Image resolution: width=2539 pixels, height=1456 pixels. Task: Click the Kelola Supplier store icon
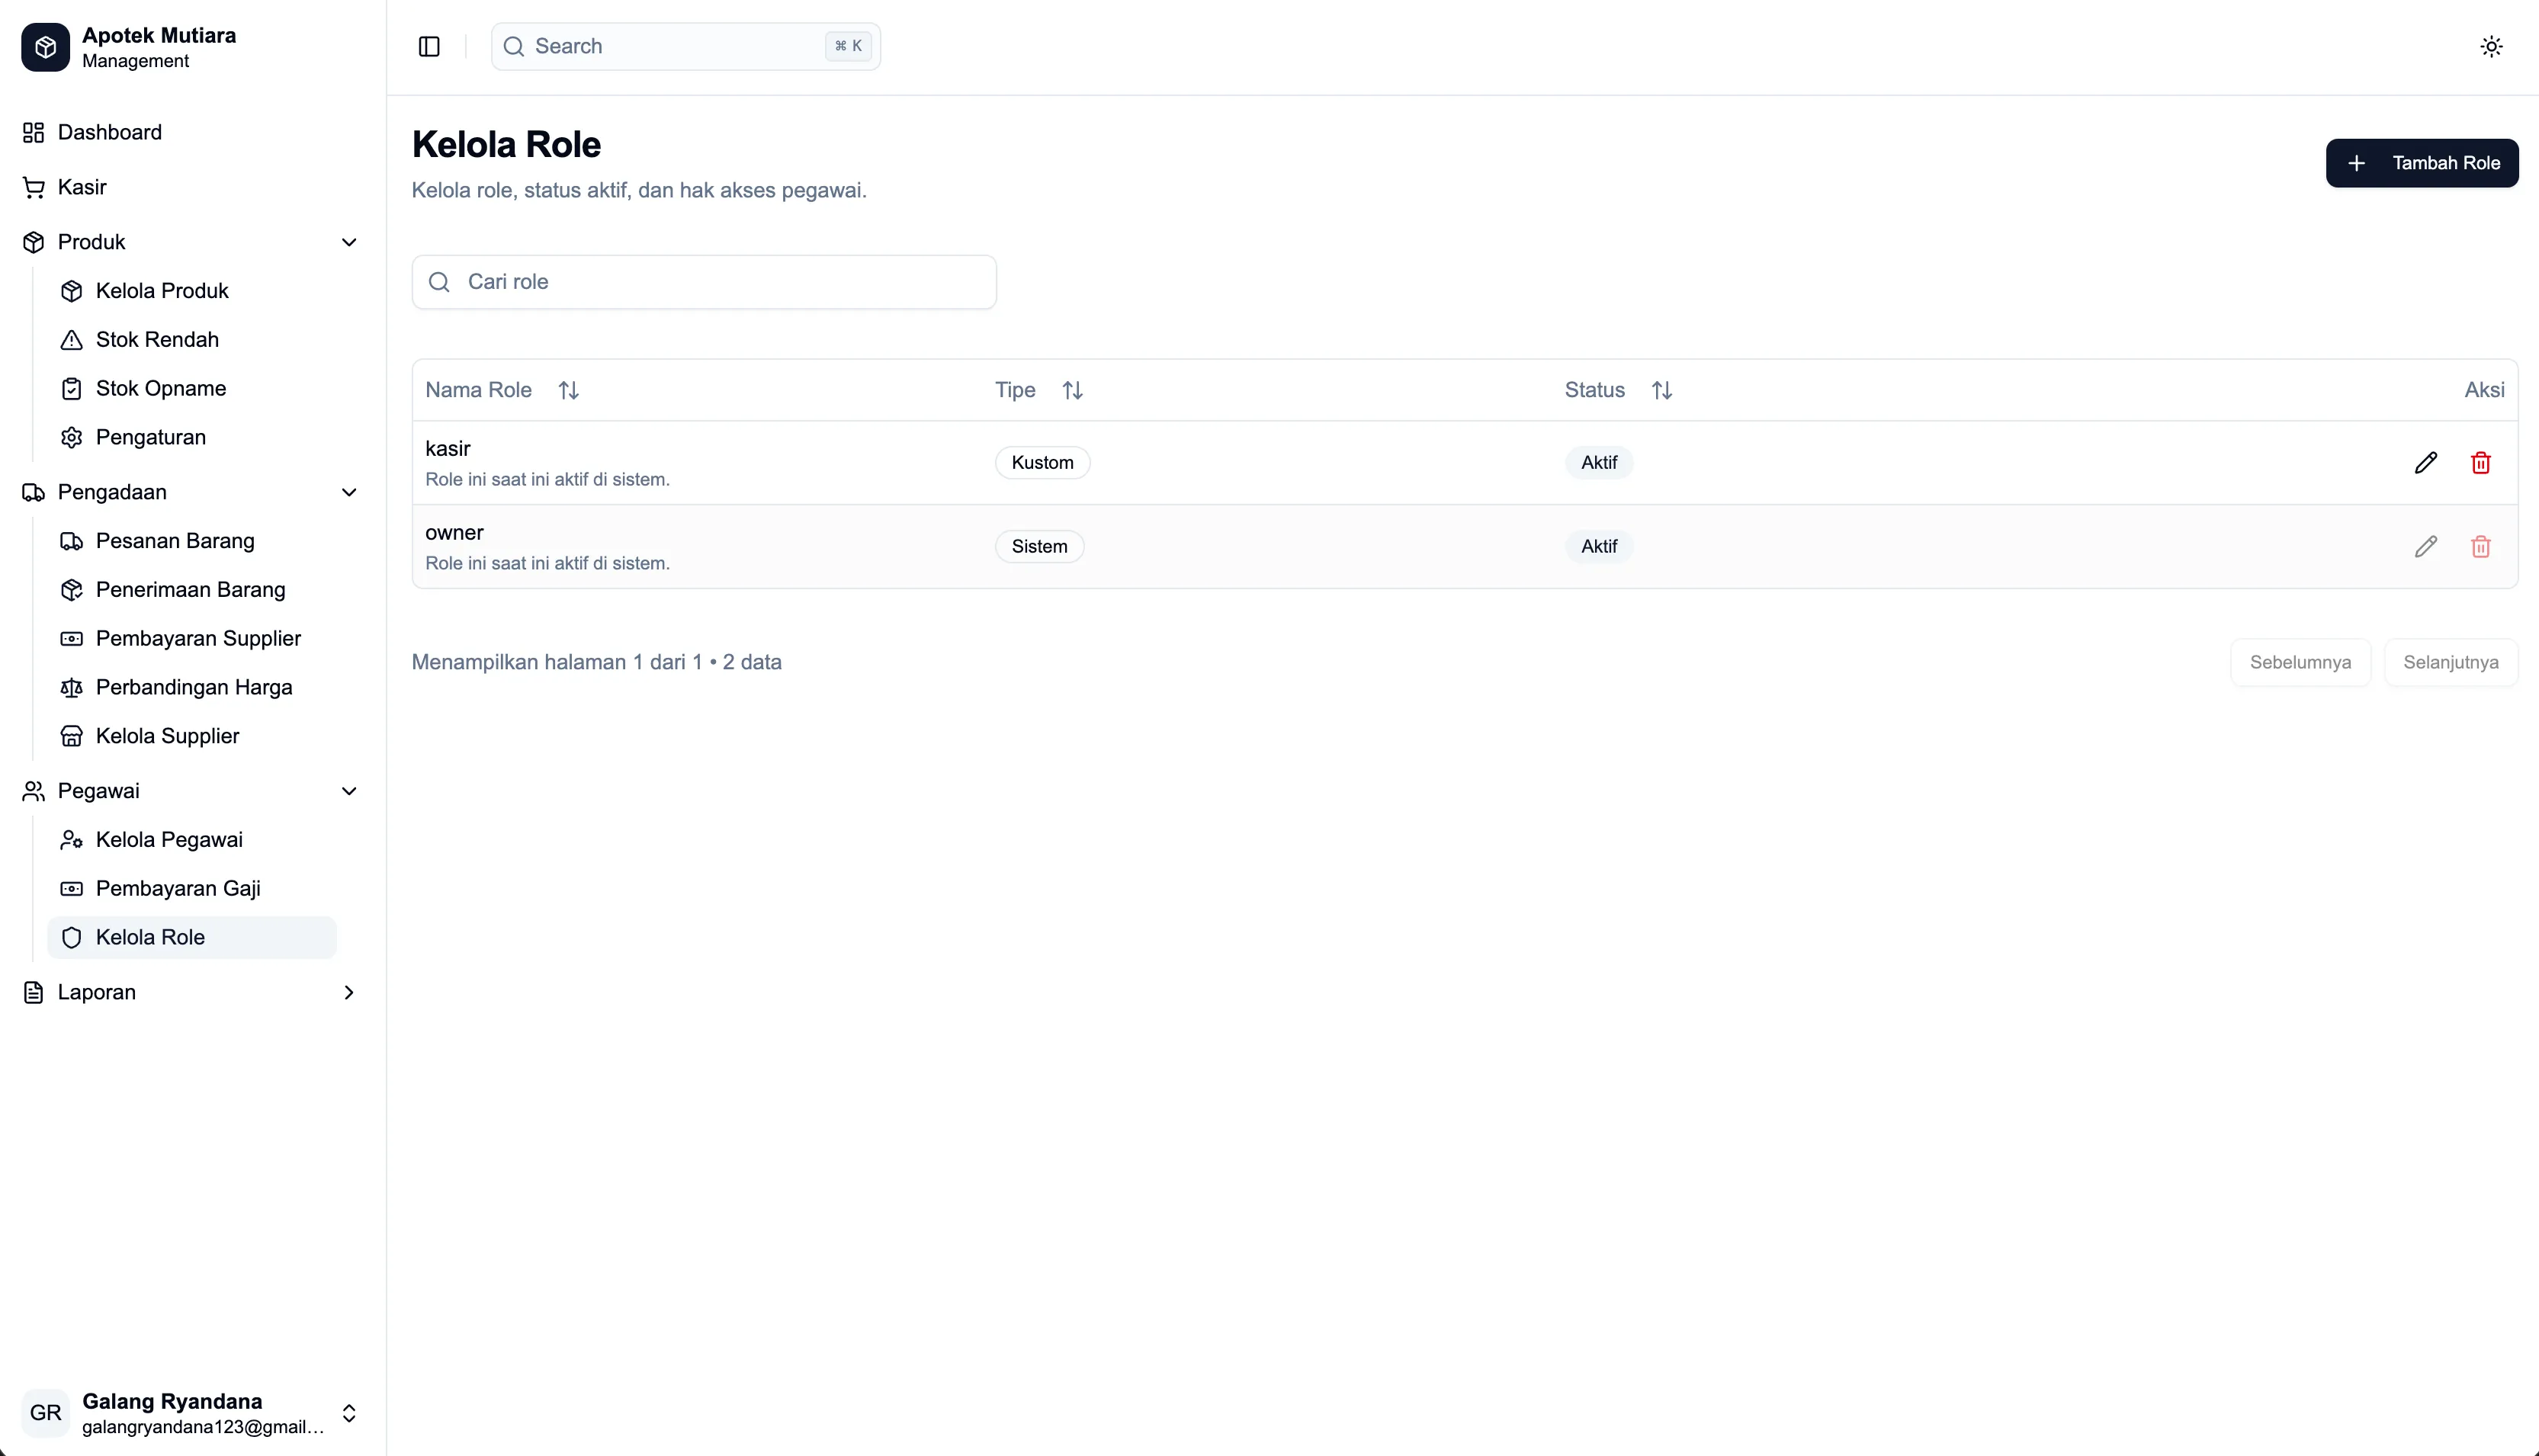tap(71, 736)
